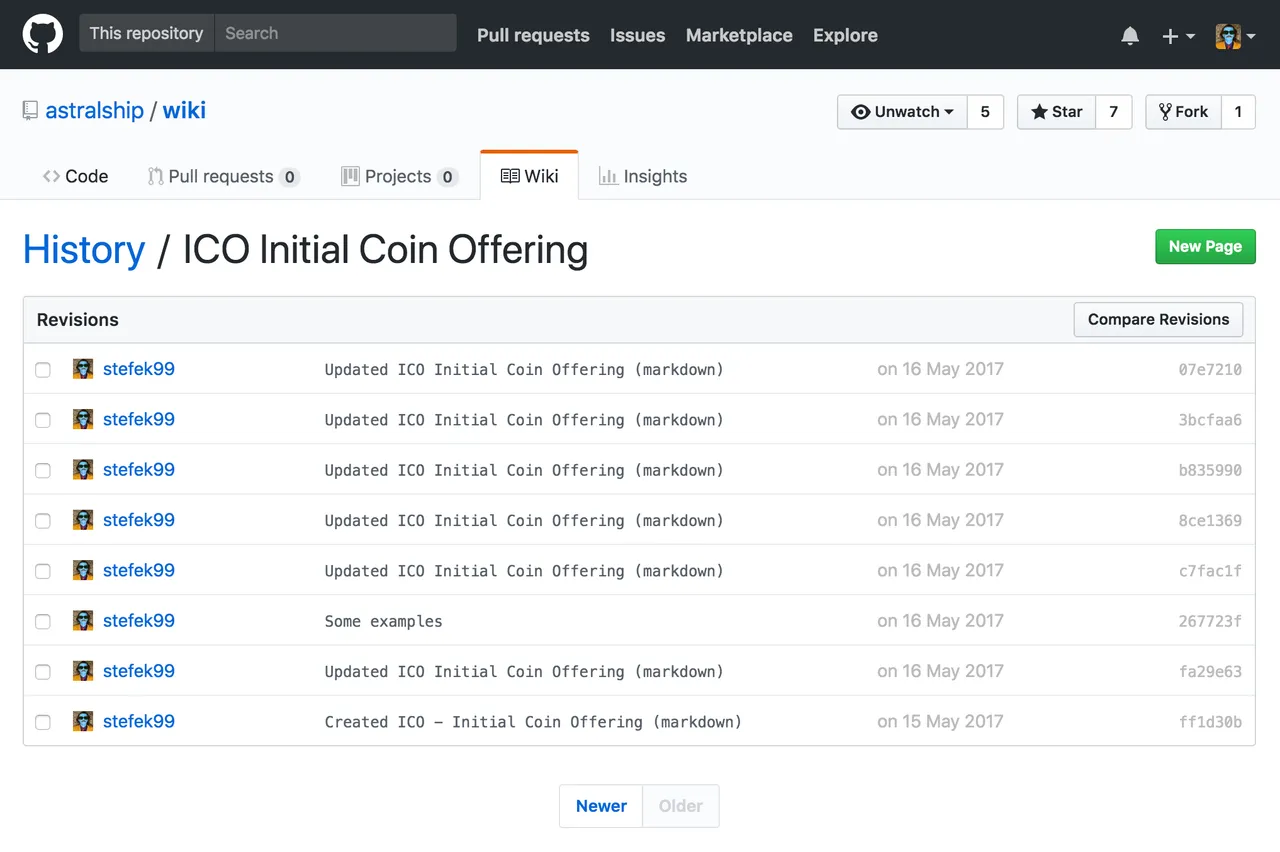Click the Pull requests counter badge 0

pos(289,177)
